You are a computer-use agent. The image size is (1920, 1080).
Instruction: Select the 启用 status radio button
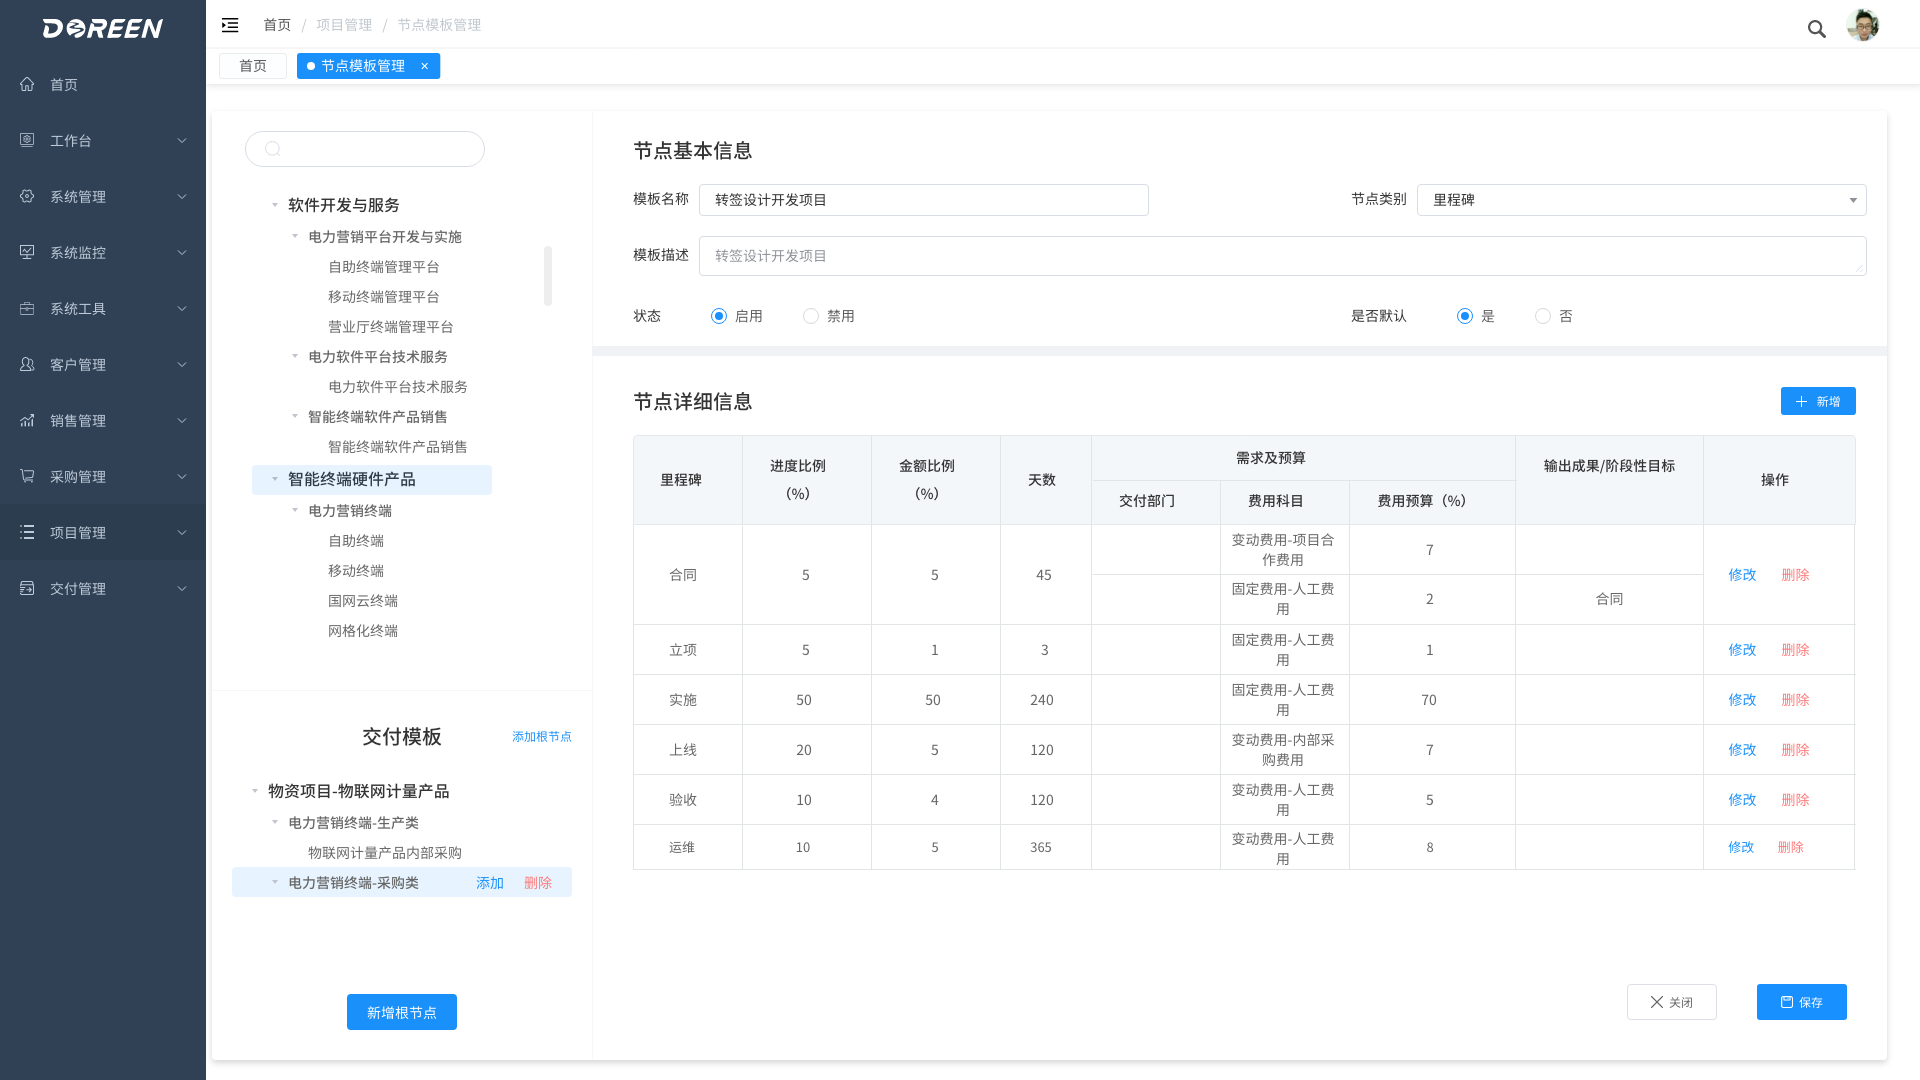[x=719, y=316]
